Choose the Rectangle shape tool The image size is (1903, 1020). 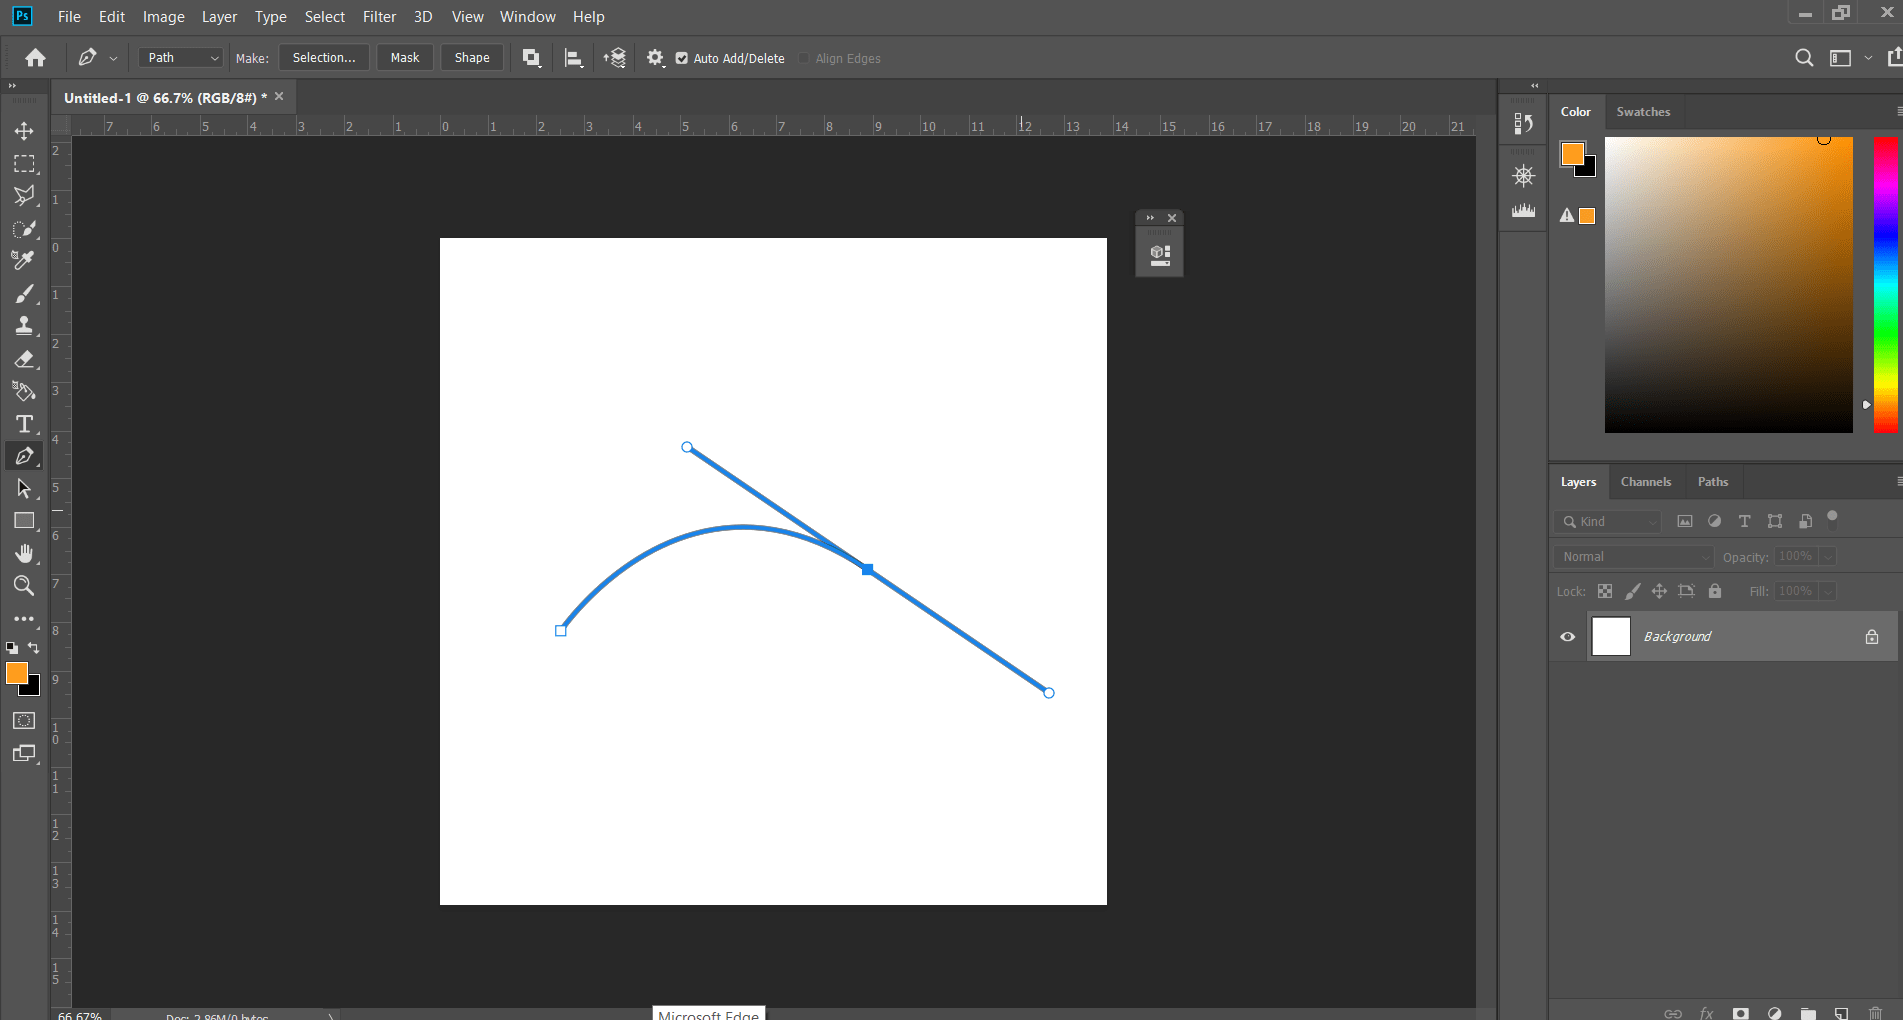24,521
